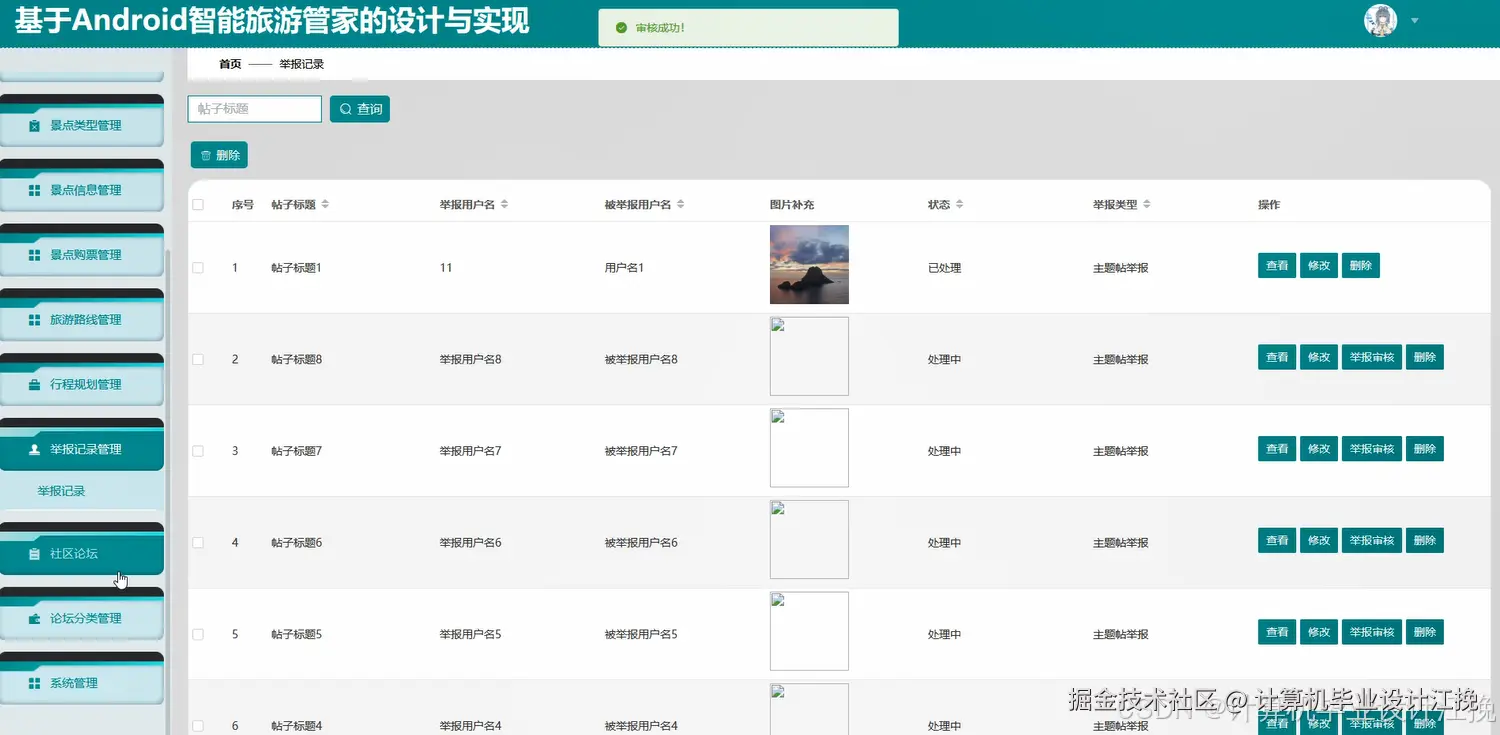The height and width of the screenshot is (735, 1500).
Task: Click 举报审核 on row 帖子标题8
Action: tap(1371, 356)
